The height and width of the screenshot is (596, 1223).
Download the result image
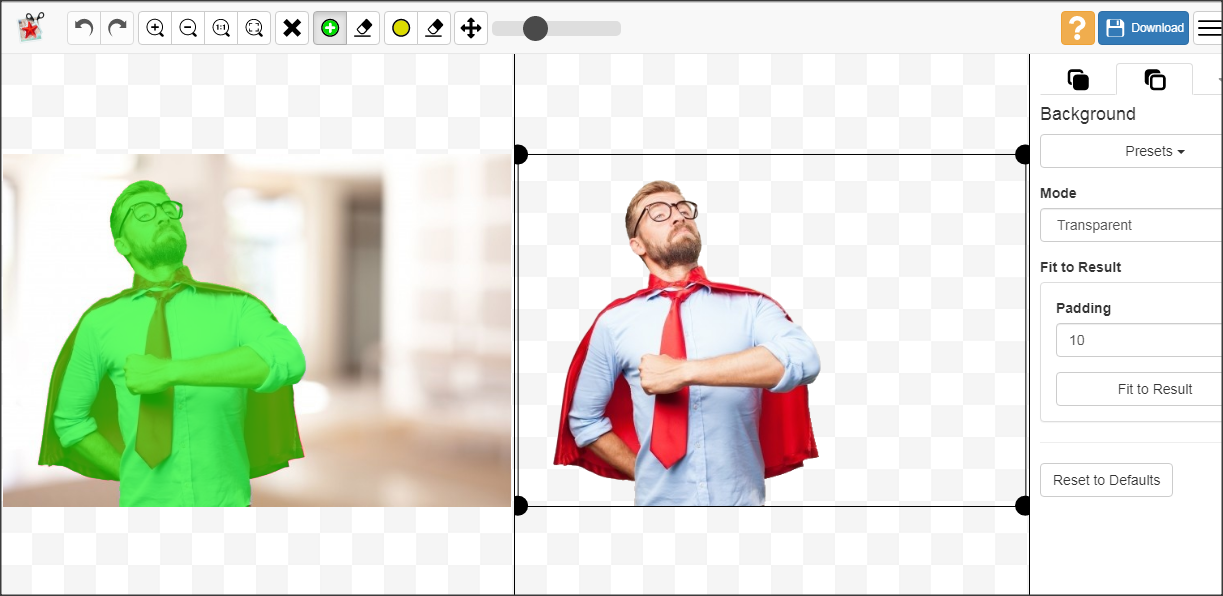[x=1144, y=28]
